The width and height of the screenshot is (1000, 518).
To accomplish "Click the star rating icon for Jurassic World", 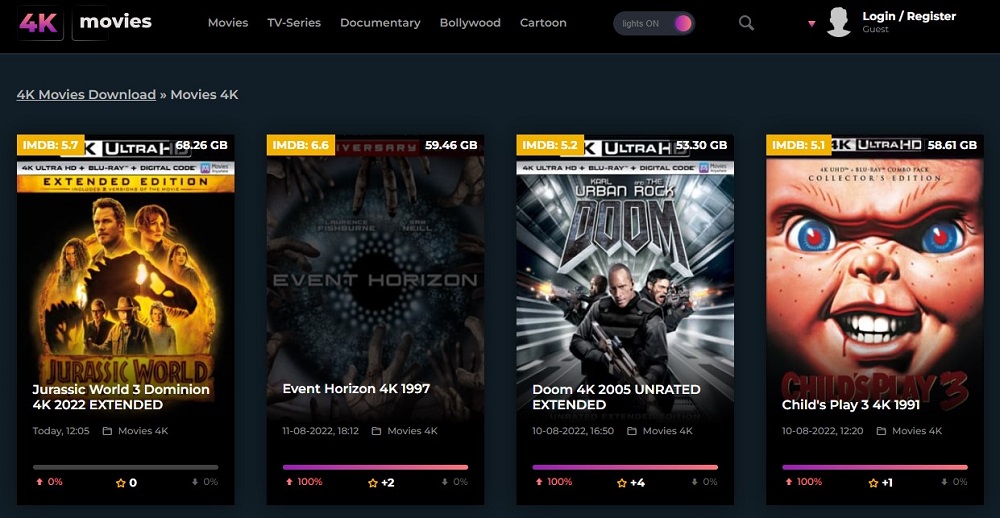I will (121, 483).
